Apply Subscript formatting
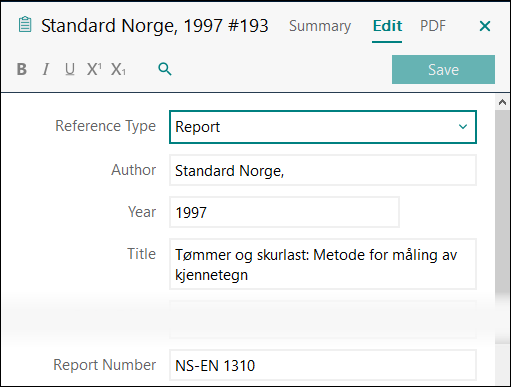Viewport: 511px width, 387px height. 118,69
